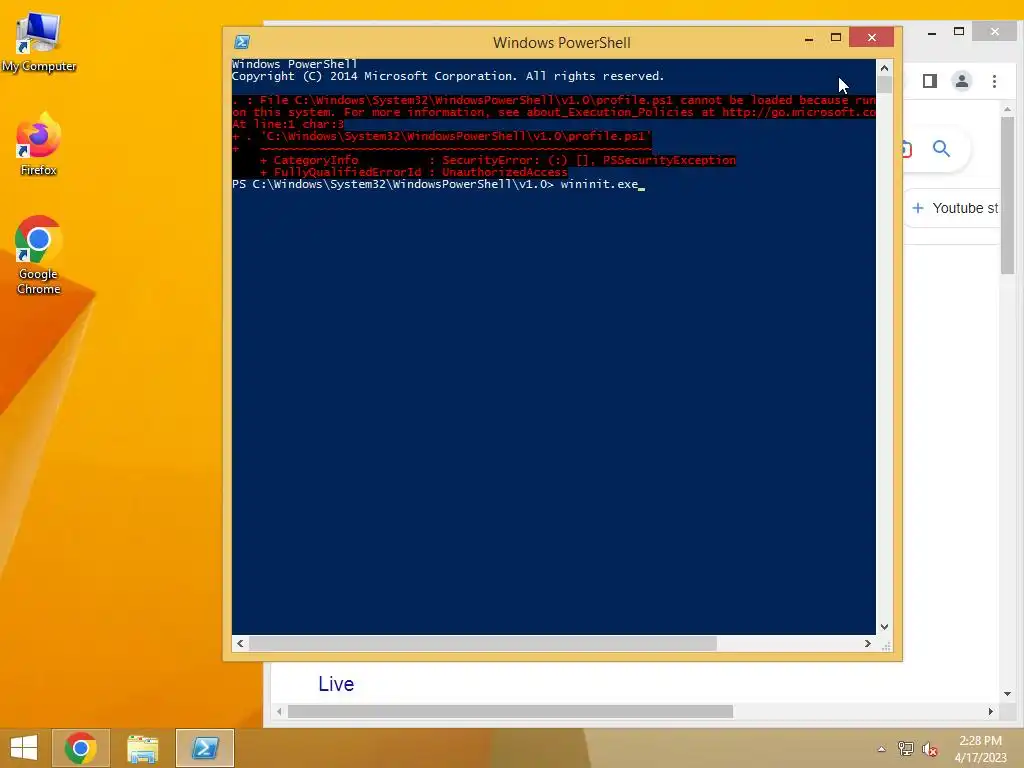Click the PowerShell horizontal scrollbar thumb
1024x768 pixels.
point(483,643)
